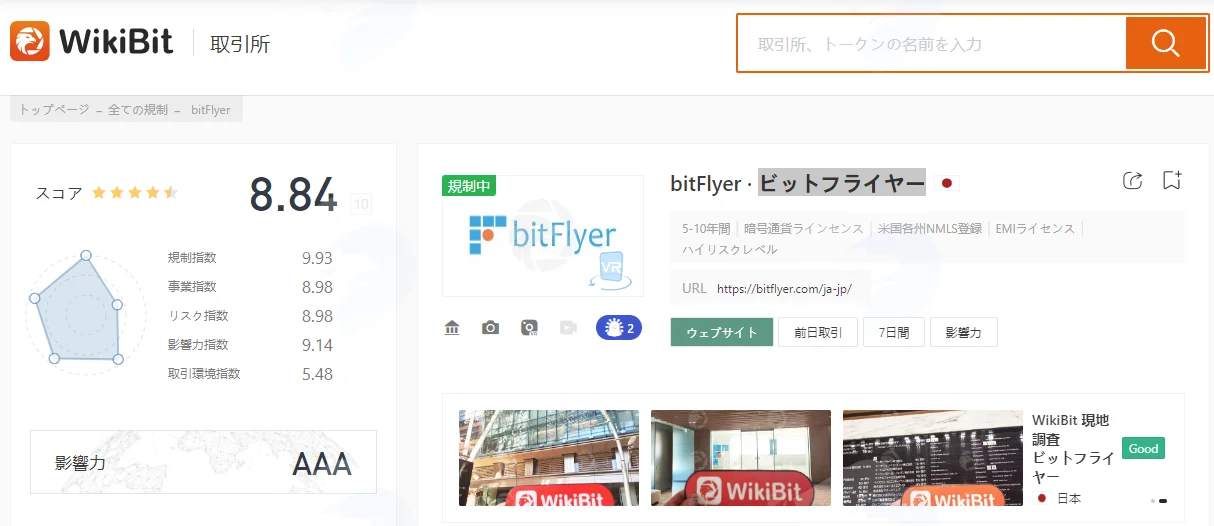Open the first survey photo of building exterior

click(x=549, y=458)
